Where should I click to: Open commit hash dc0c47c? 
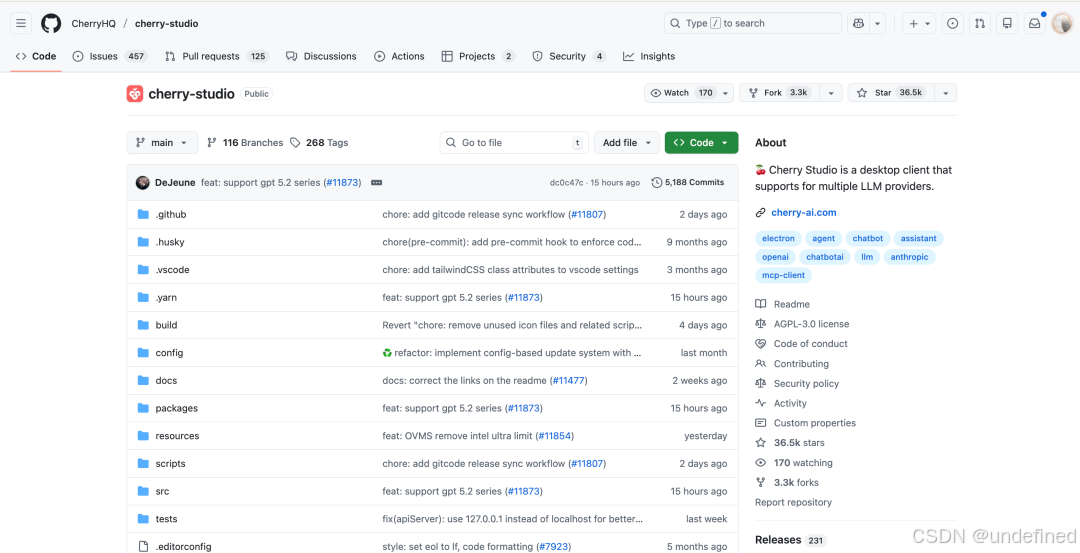(565, 182)
